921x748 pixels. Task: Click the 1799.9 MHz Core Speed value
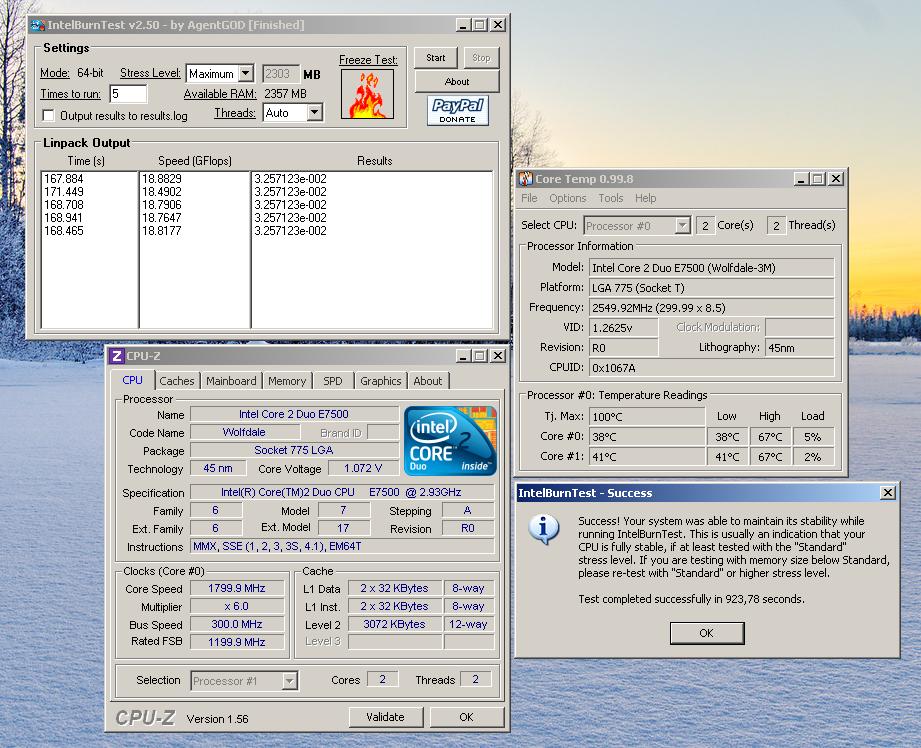click(x=237, y=588)
